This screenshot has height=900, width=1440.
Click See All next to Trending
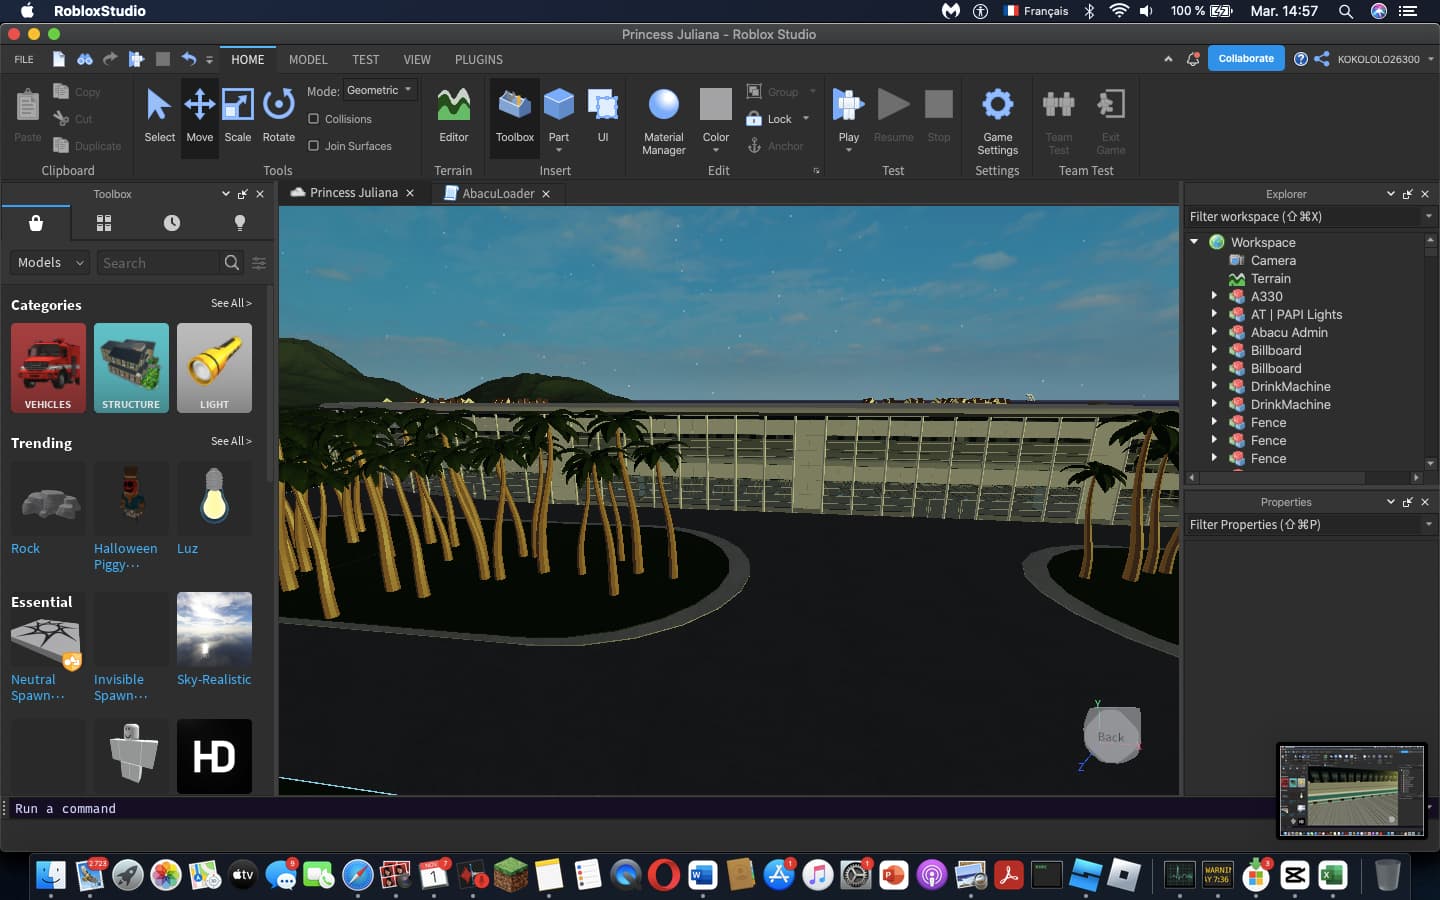click(x=231, y=441)
